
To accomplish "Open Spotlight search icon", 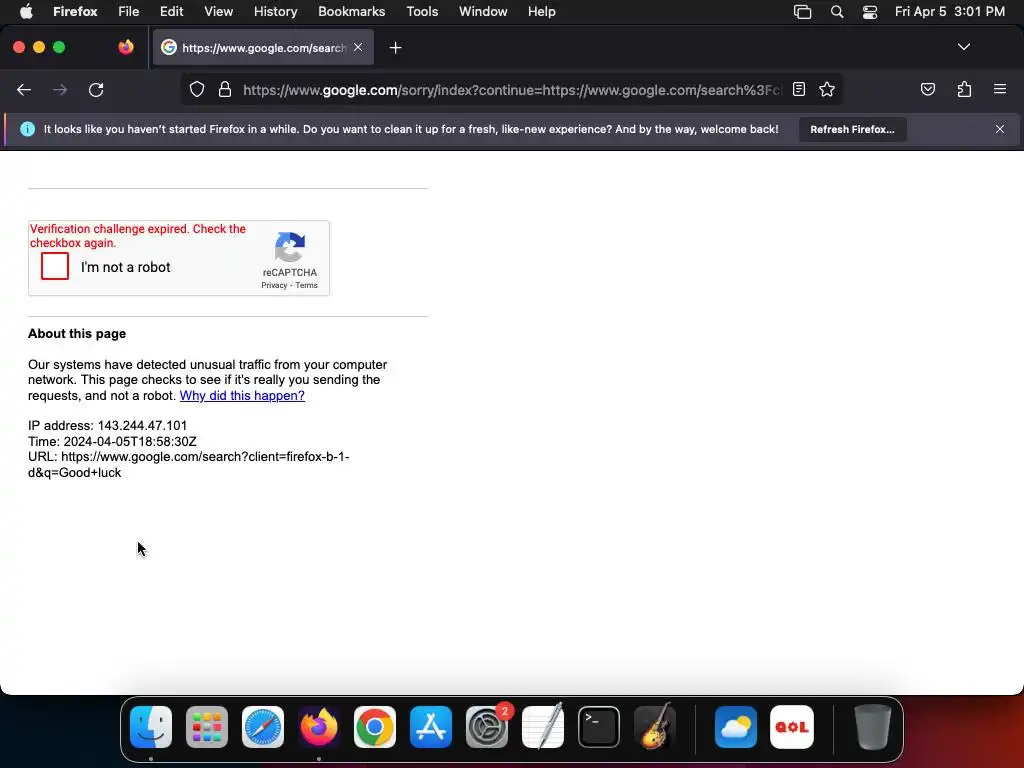I will tap(837, 12).
